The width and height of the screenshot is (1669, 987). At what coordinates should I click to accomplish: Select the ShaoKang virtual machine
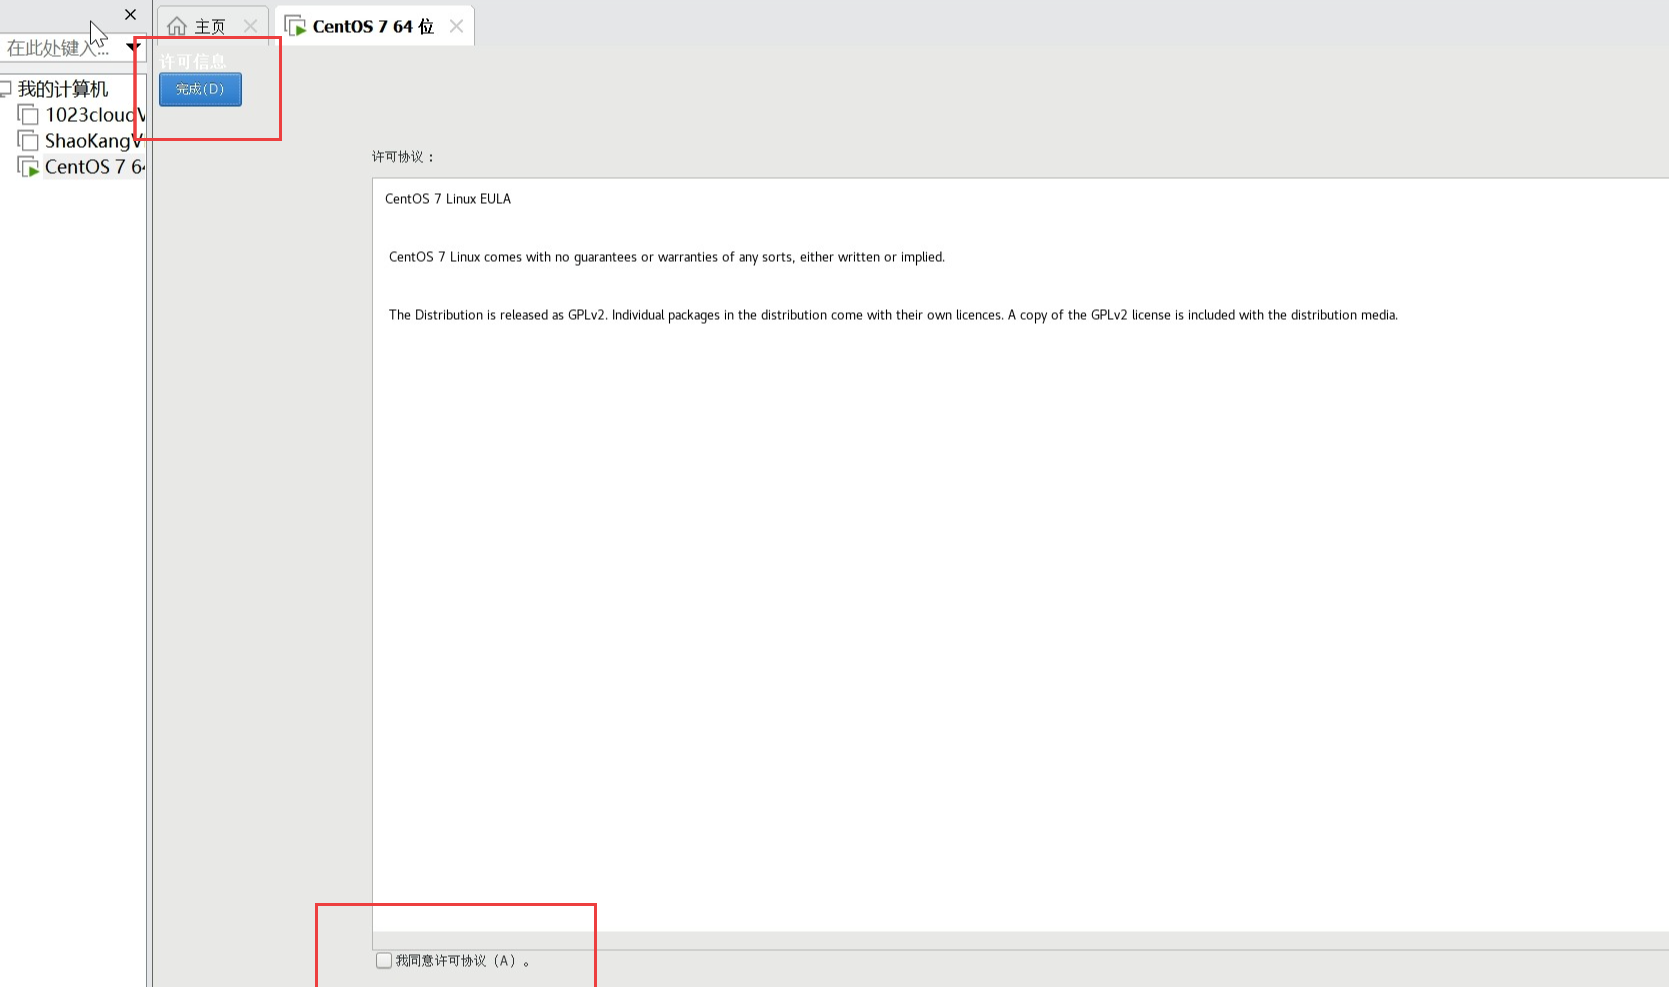point(93,141)
